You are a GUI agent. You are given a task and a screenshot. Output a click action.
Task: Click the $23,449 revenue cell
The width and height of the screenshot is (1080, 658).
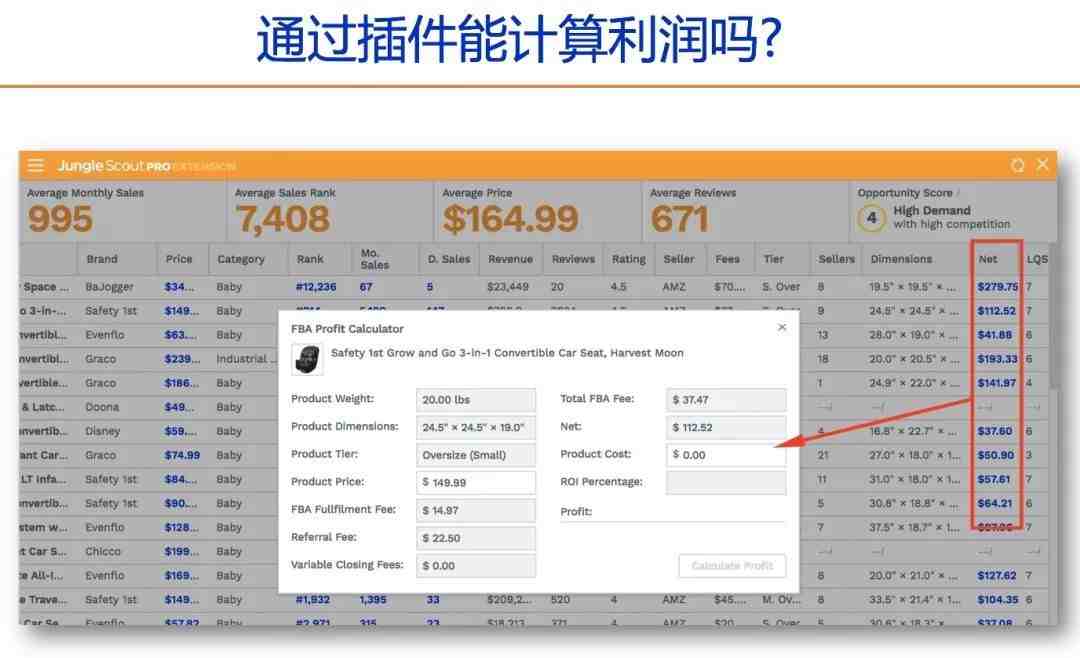coord(508,287)
